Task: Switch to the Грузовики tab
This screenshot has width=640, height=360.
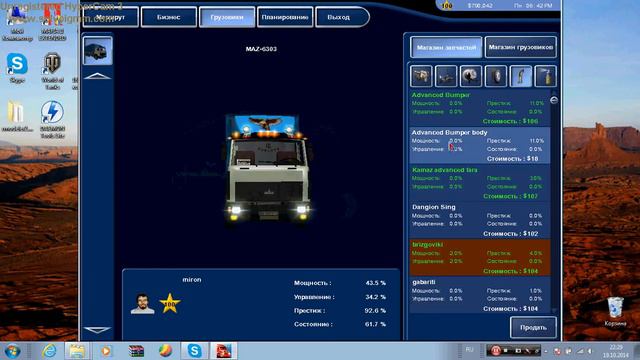Action: (227, 17)
